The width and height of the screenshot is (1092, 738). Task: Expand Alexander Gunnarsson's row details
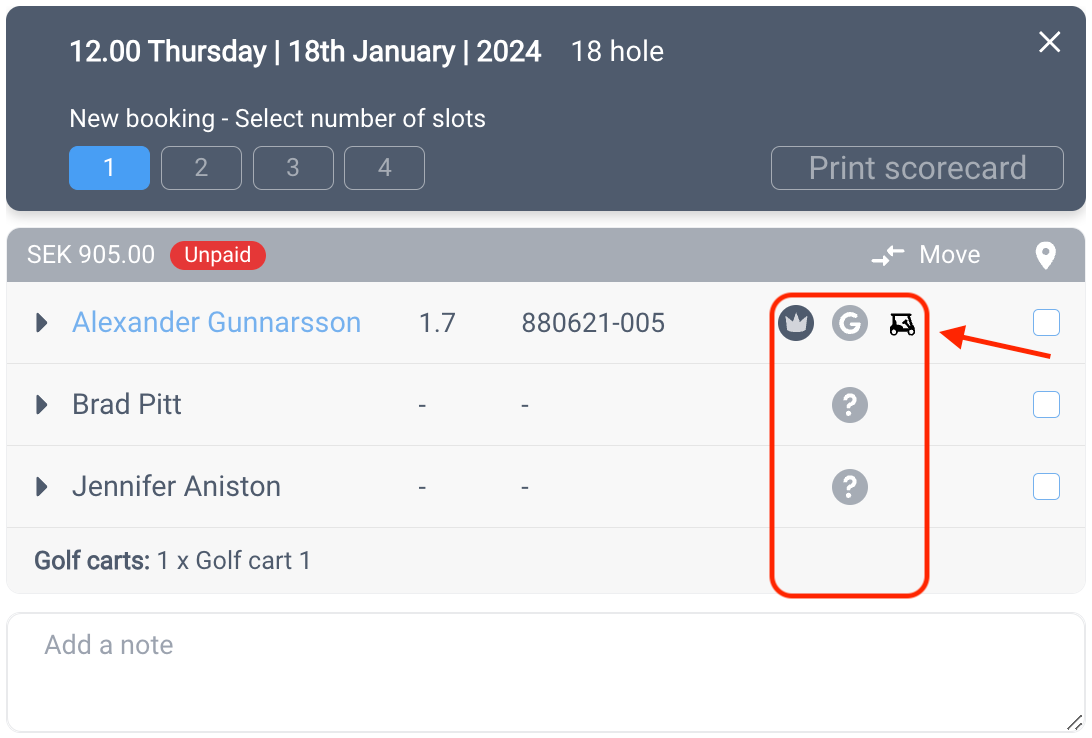[x=42, y=323]
